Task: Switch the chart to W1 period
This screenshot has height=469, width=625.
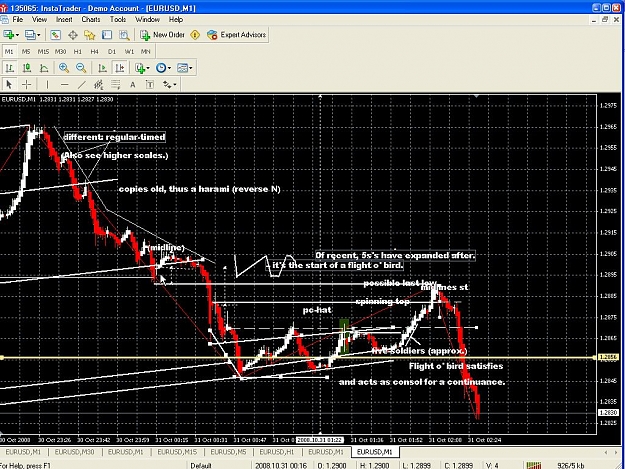Action: [129, 51]
